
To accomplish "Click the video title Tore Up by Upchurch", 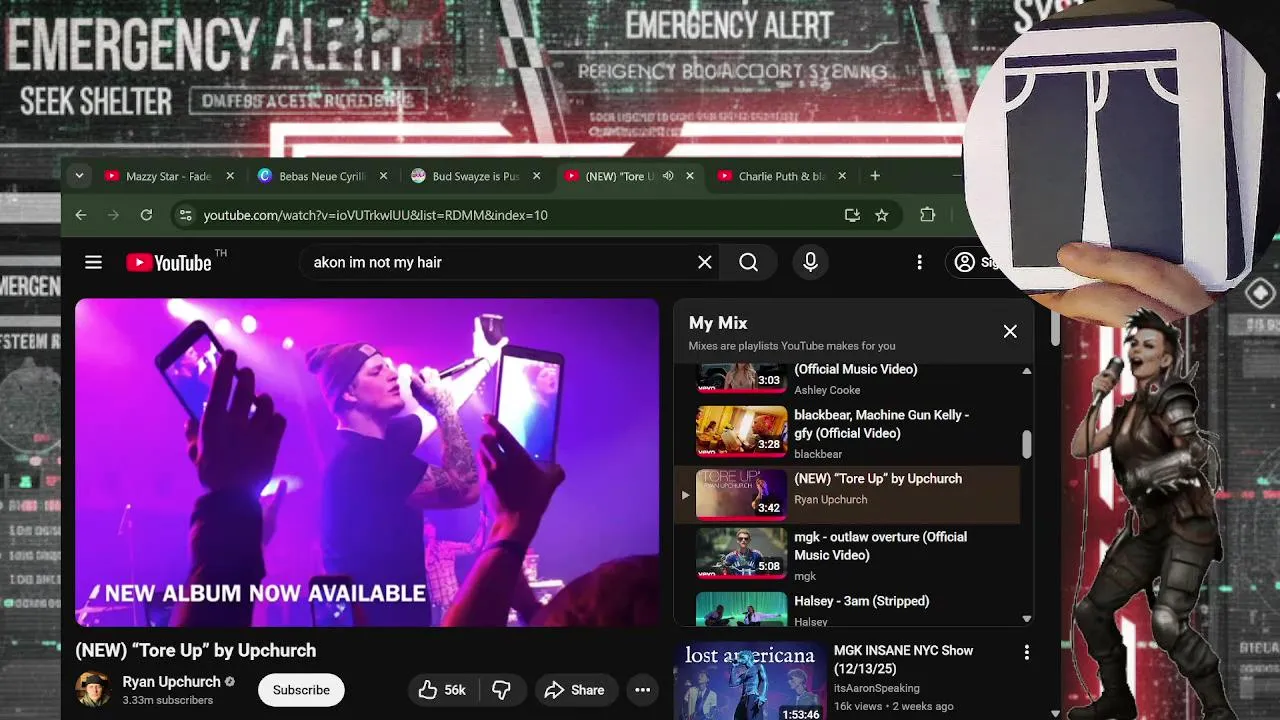I will click(x=196, y=650).
